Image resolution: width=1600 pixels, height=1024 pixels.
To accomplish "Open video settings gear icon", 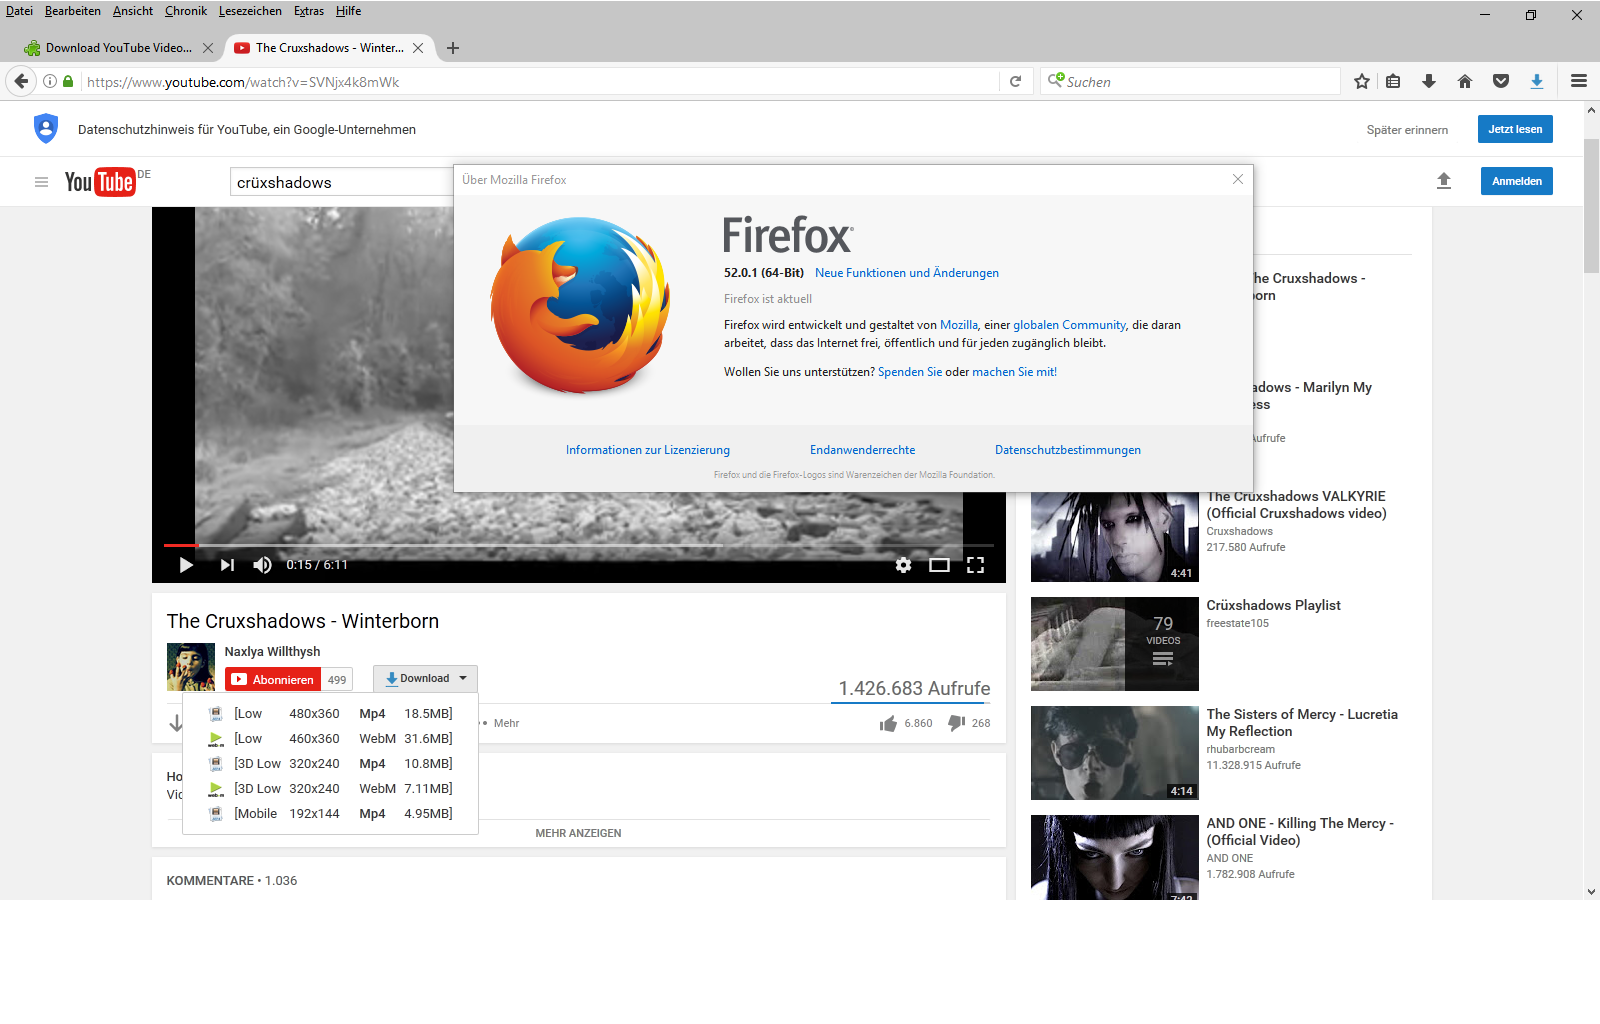I will click(903, 565).
